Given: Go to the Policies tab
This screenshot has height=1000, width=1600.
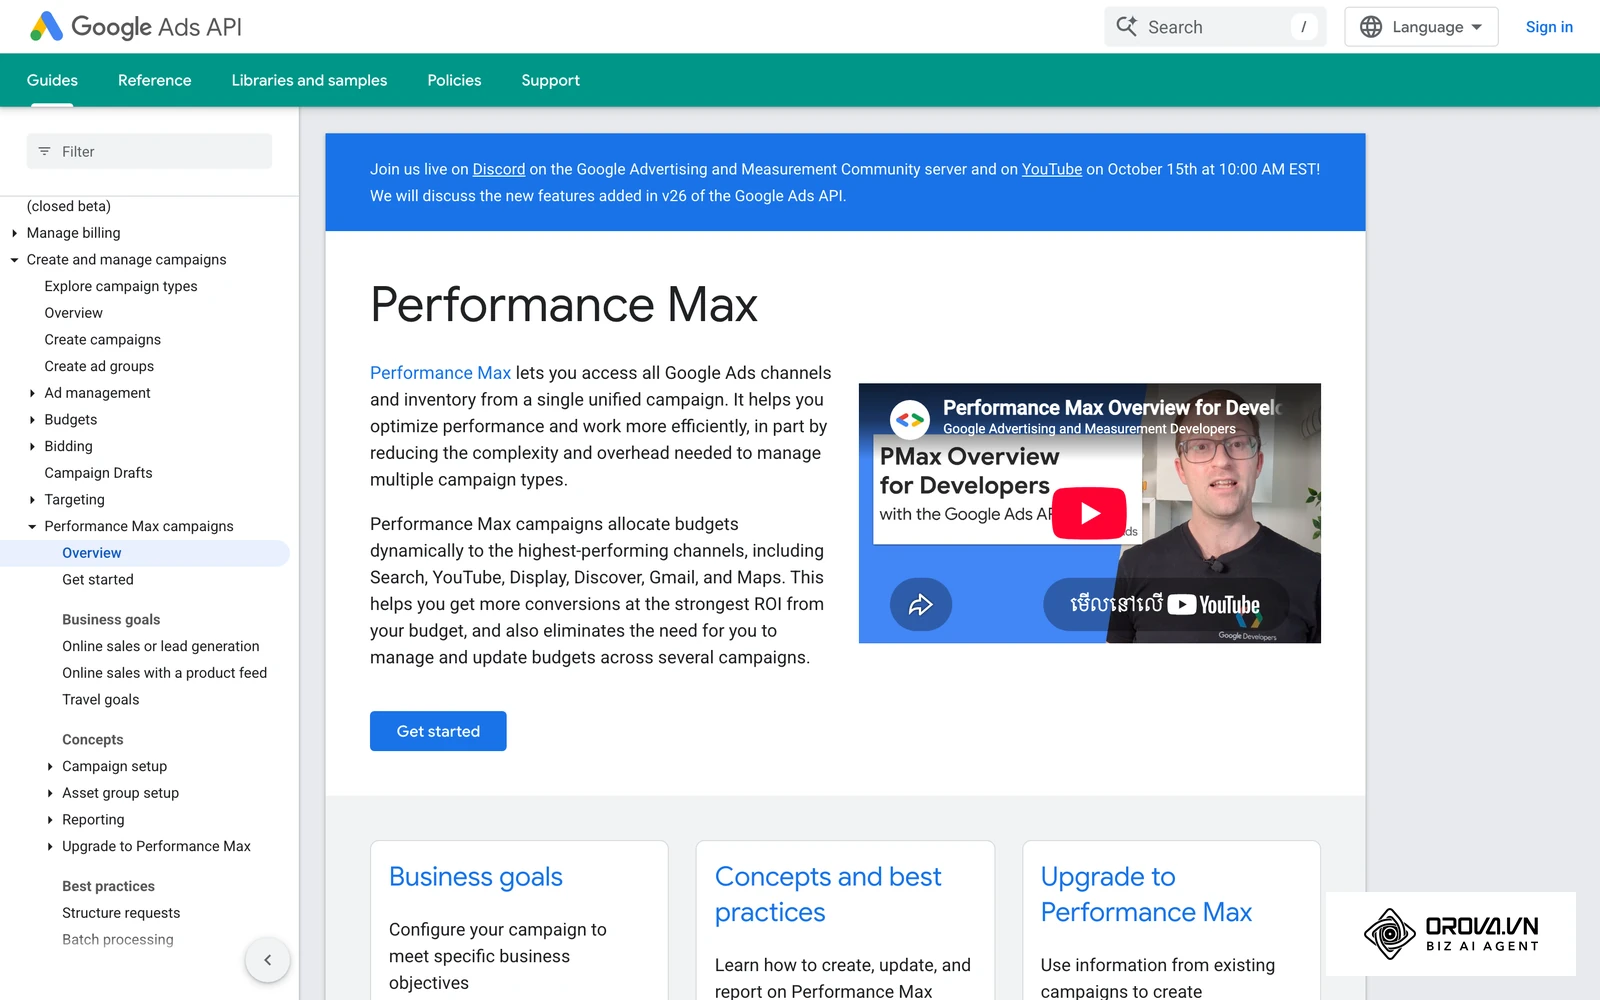Looking at the screenshot, I should pyautogui.click(x=454, y=80).
